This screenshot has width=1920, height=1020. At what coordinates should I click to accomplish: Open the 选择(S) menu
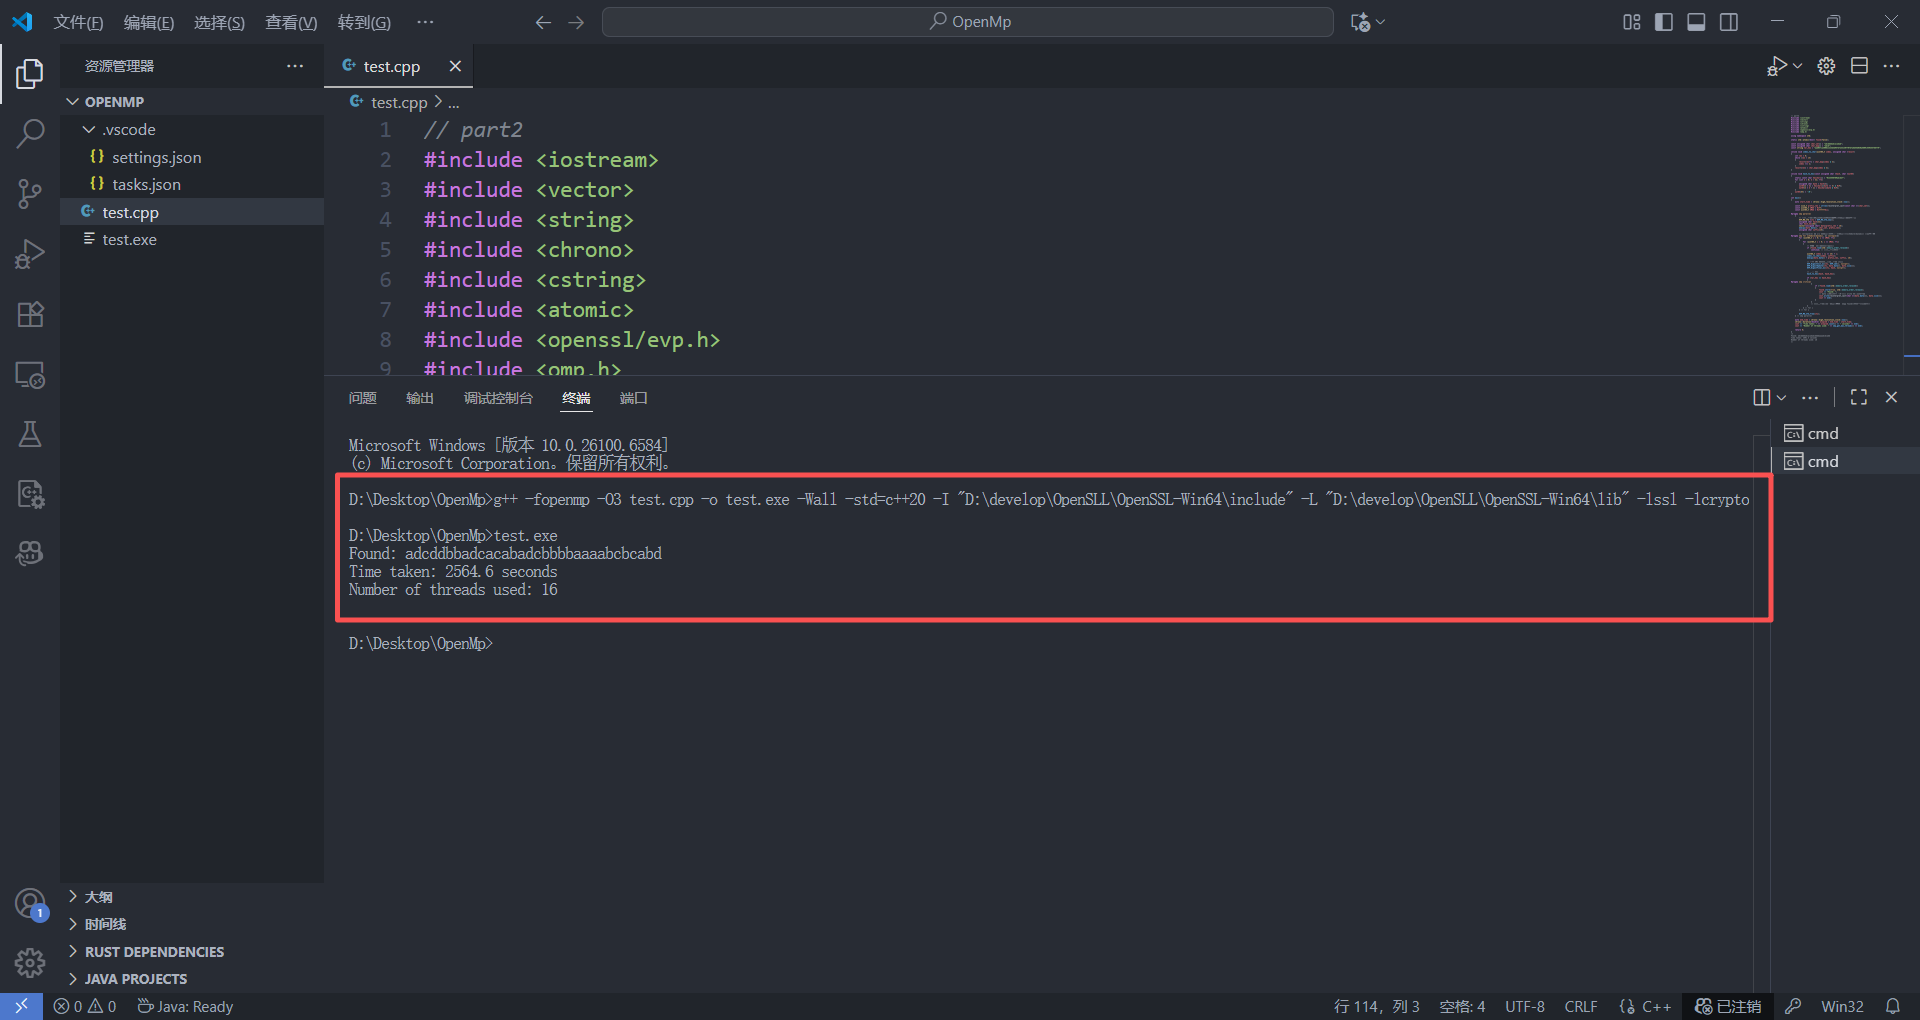(219, 22)
